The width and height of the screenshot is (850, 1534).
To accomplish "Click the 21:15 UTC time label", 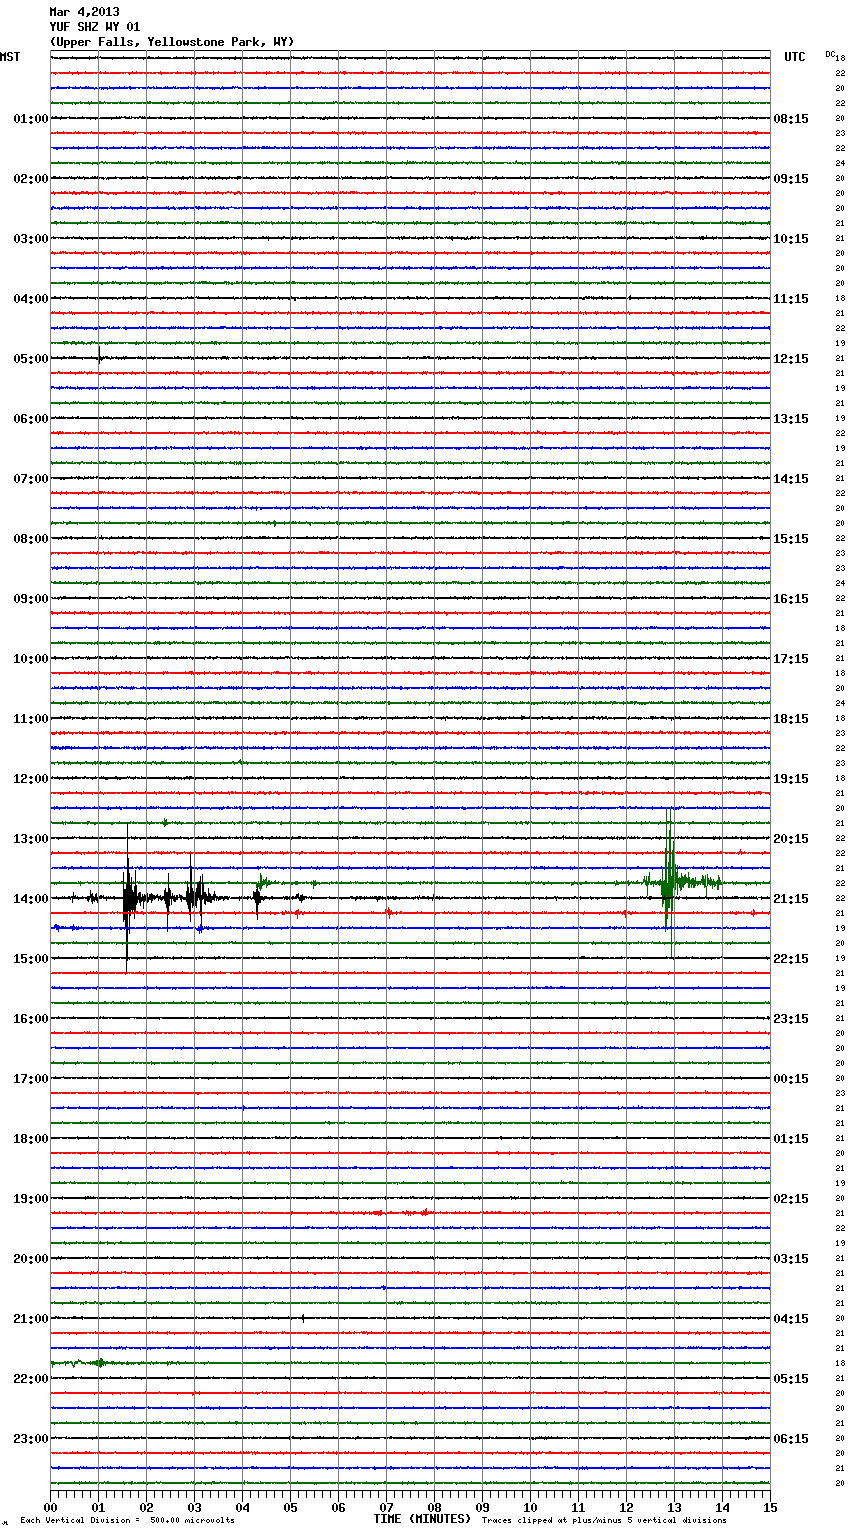I will click(x=791, y=899).
